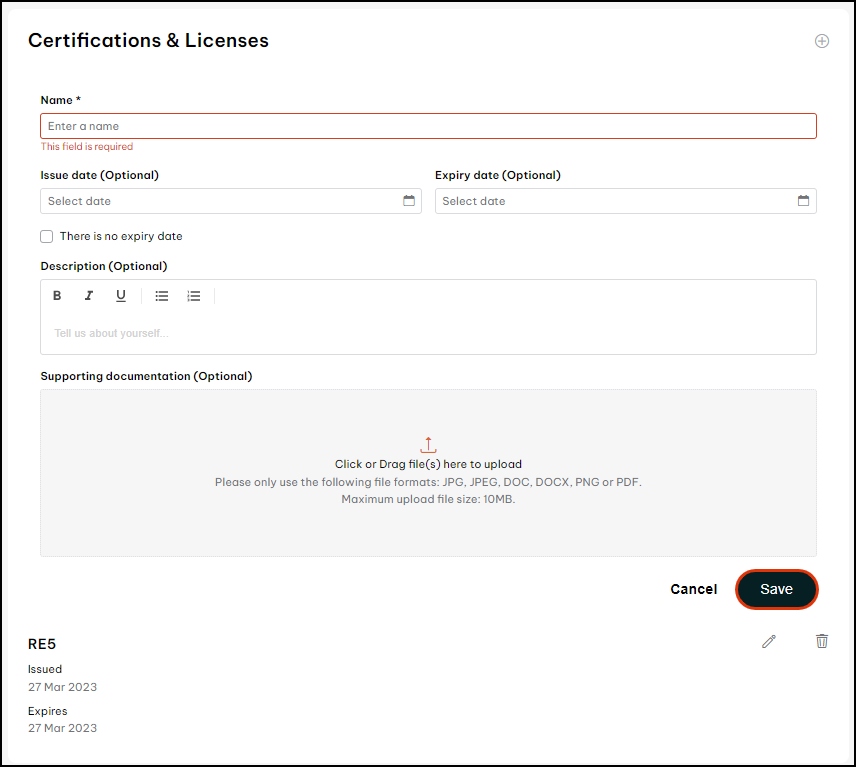This screenshot has height=767, width=856.
Task: Click into the Issue date field
Action: pyautogui.click(x=220, y=201)
